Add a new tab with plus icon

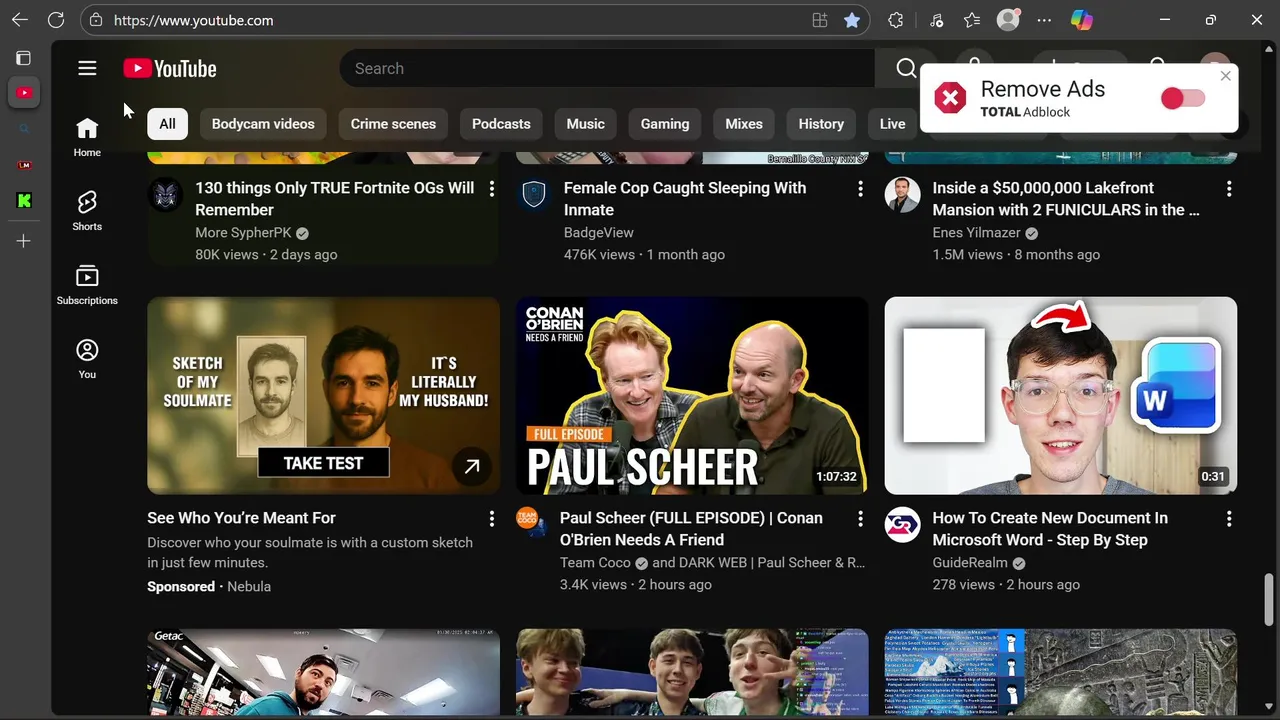[x=24, y=241]
